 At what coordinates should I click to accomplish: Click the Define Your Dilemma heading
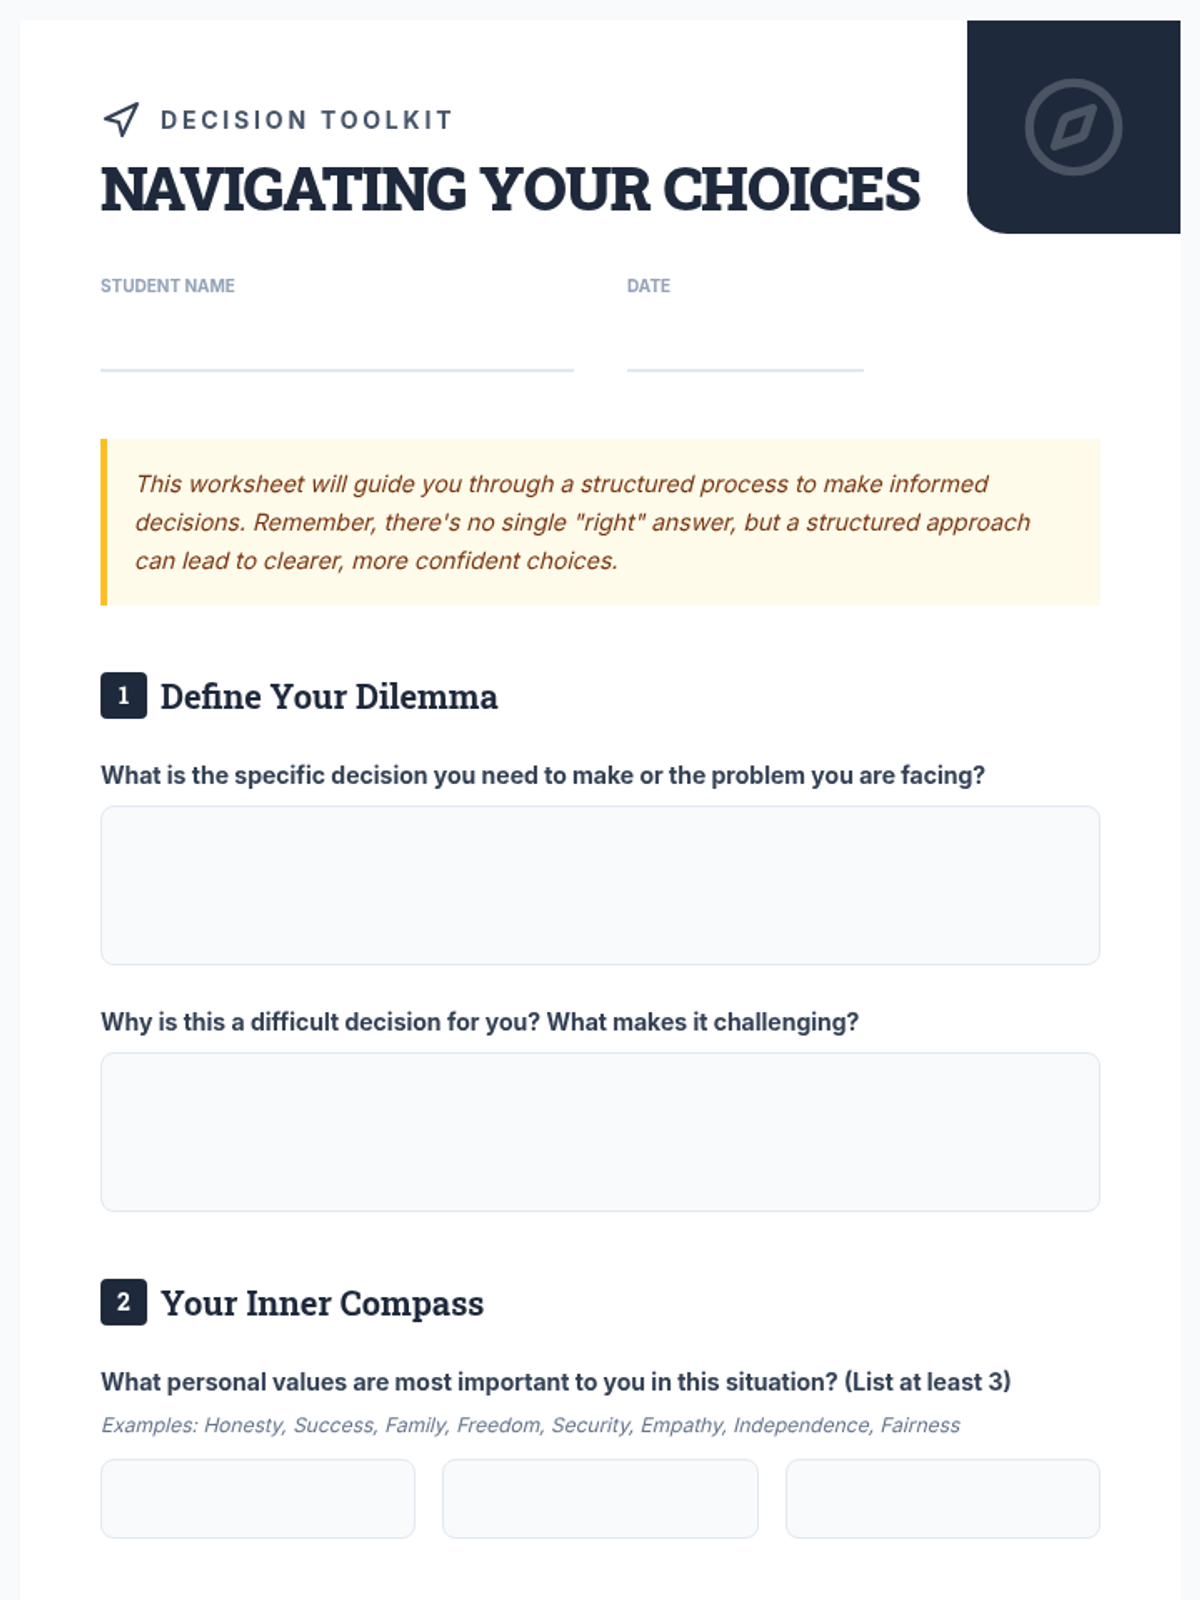point(329,696)
